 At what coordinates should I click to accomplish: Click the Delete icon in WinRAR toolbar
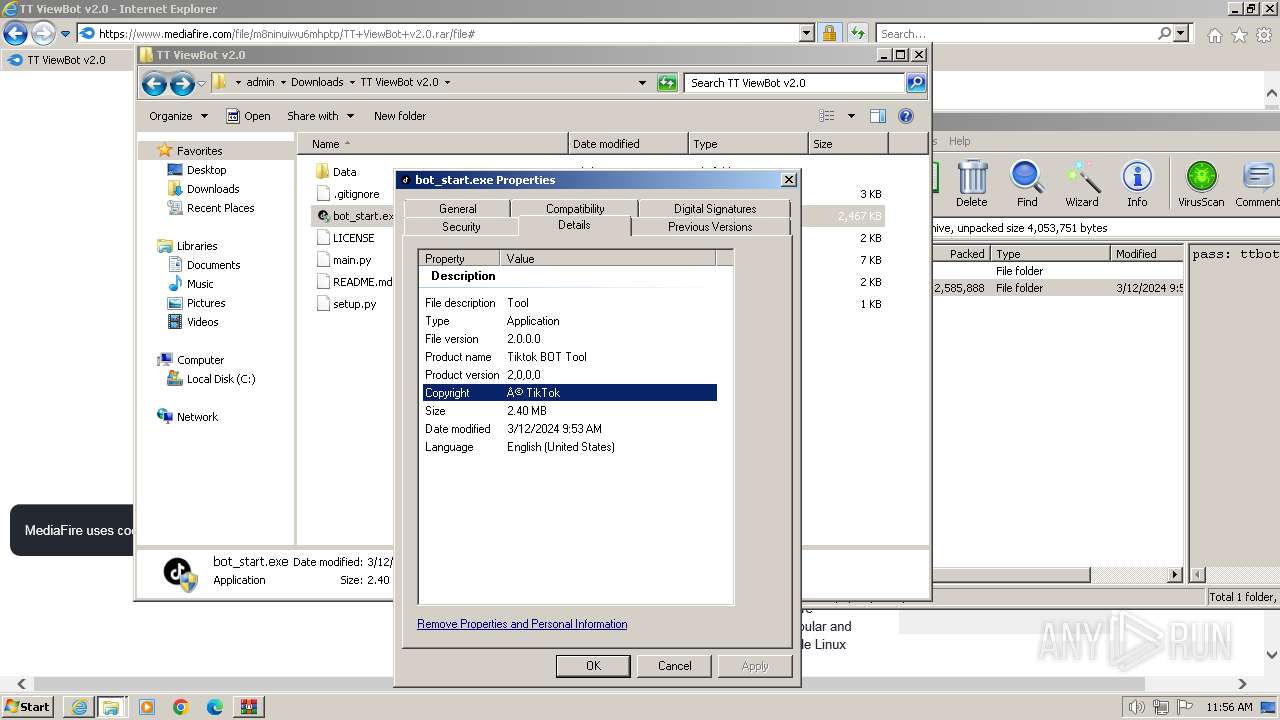[x=971, y=184]
